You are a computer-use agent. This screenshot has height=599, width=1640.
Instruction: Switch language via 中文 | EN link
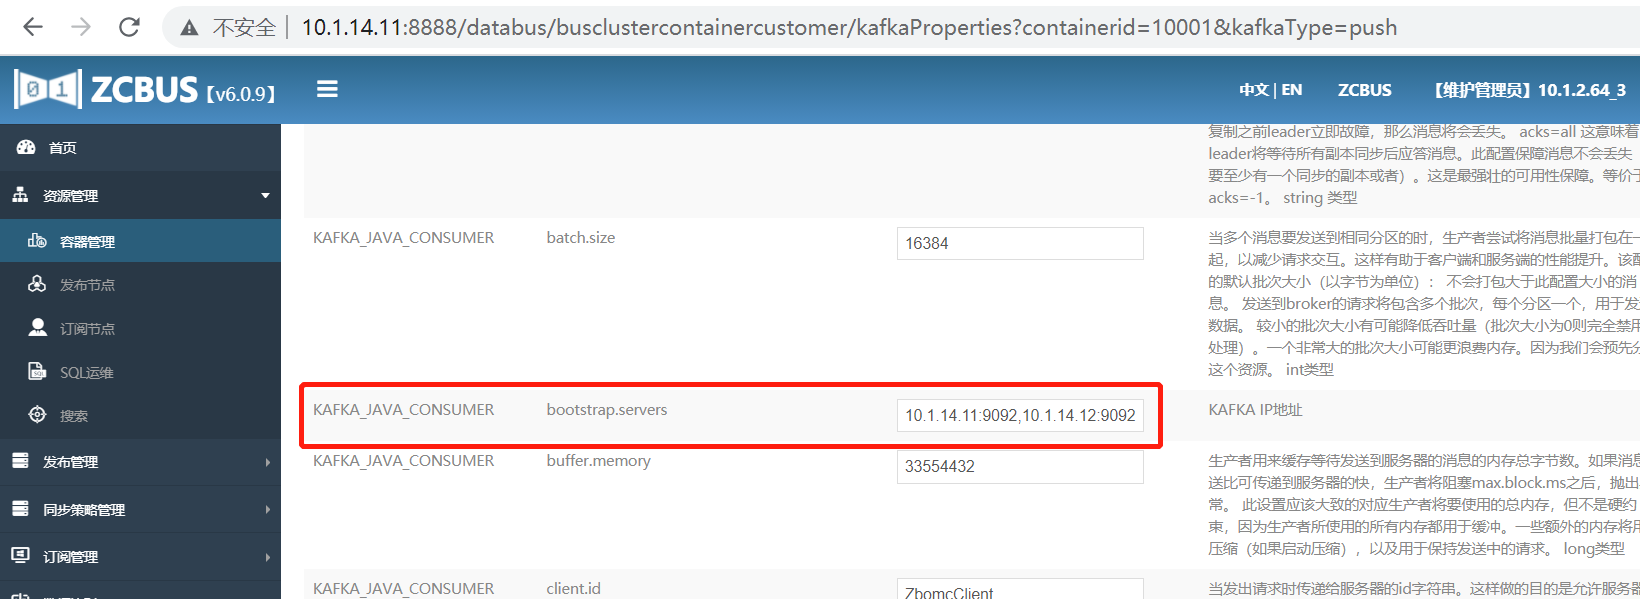[1270, 90]
